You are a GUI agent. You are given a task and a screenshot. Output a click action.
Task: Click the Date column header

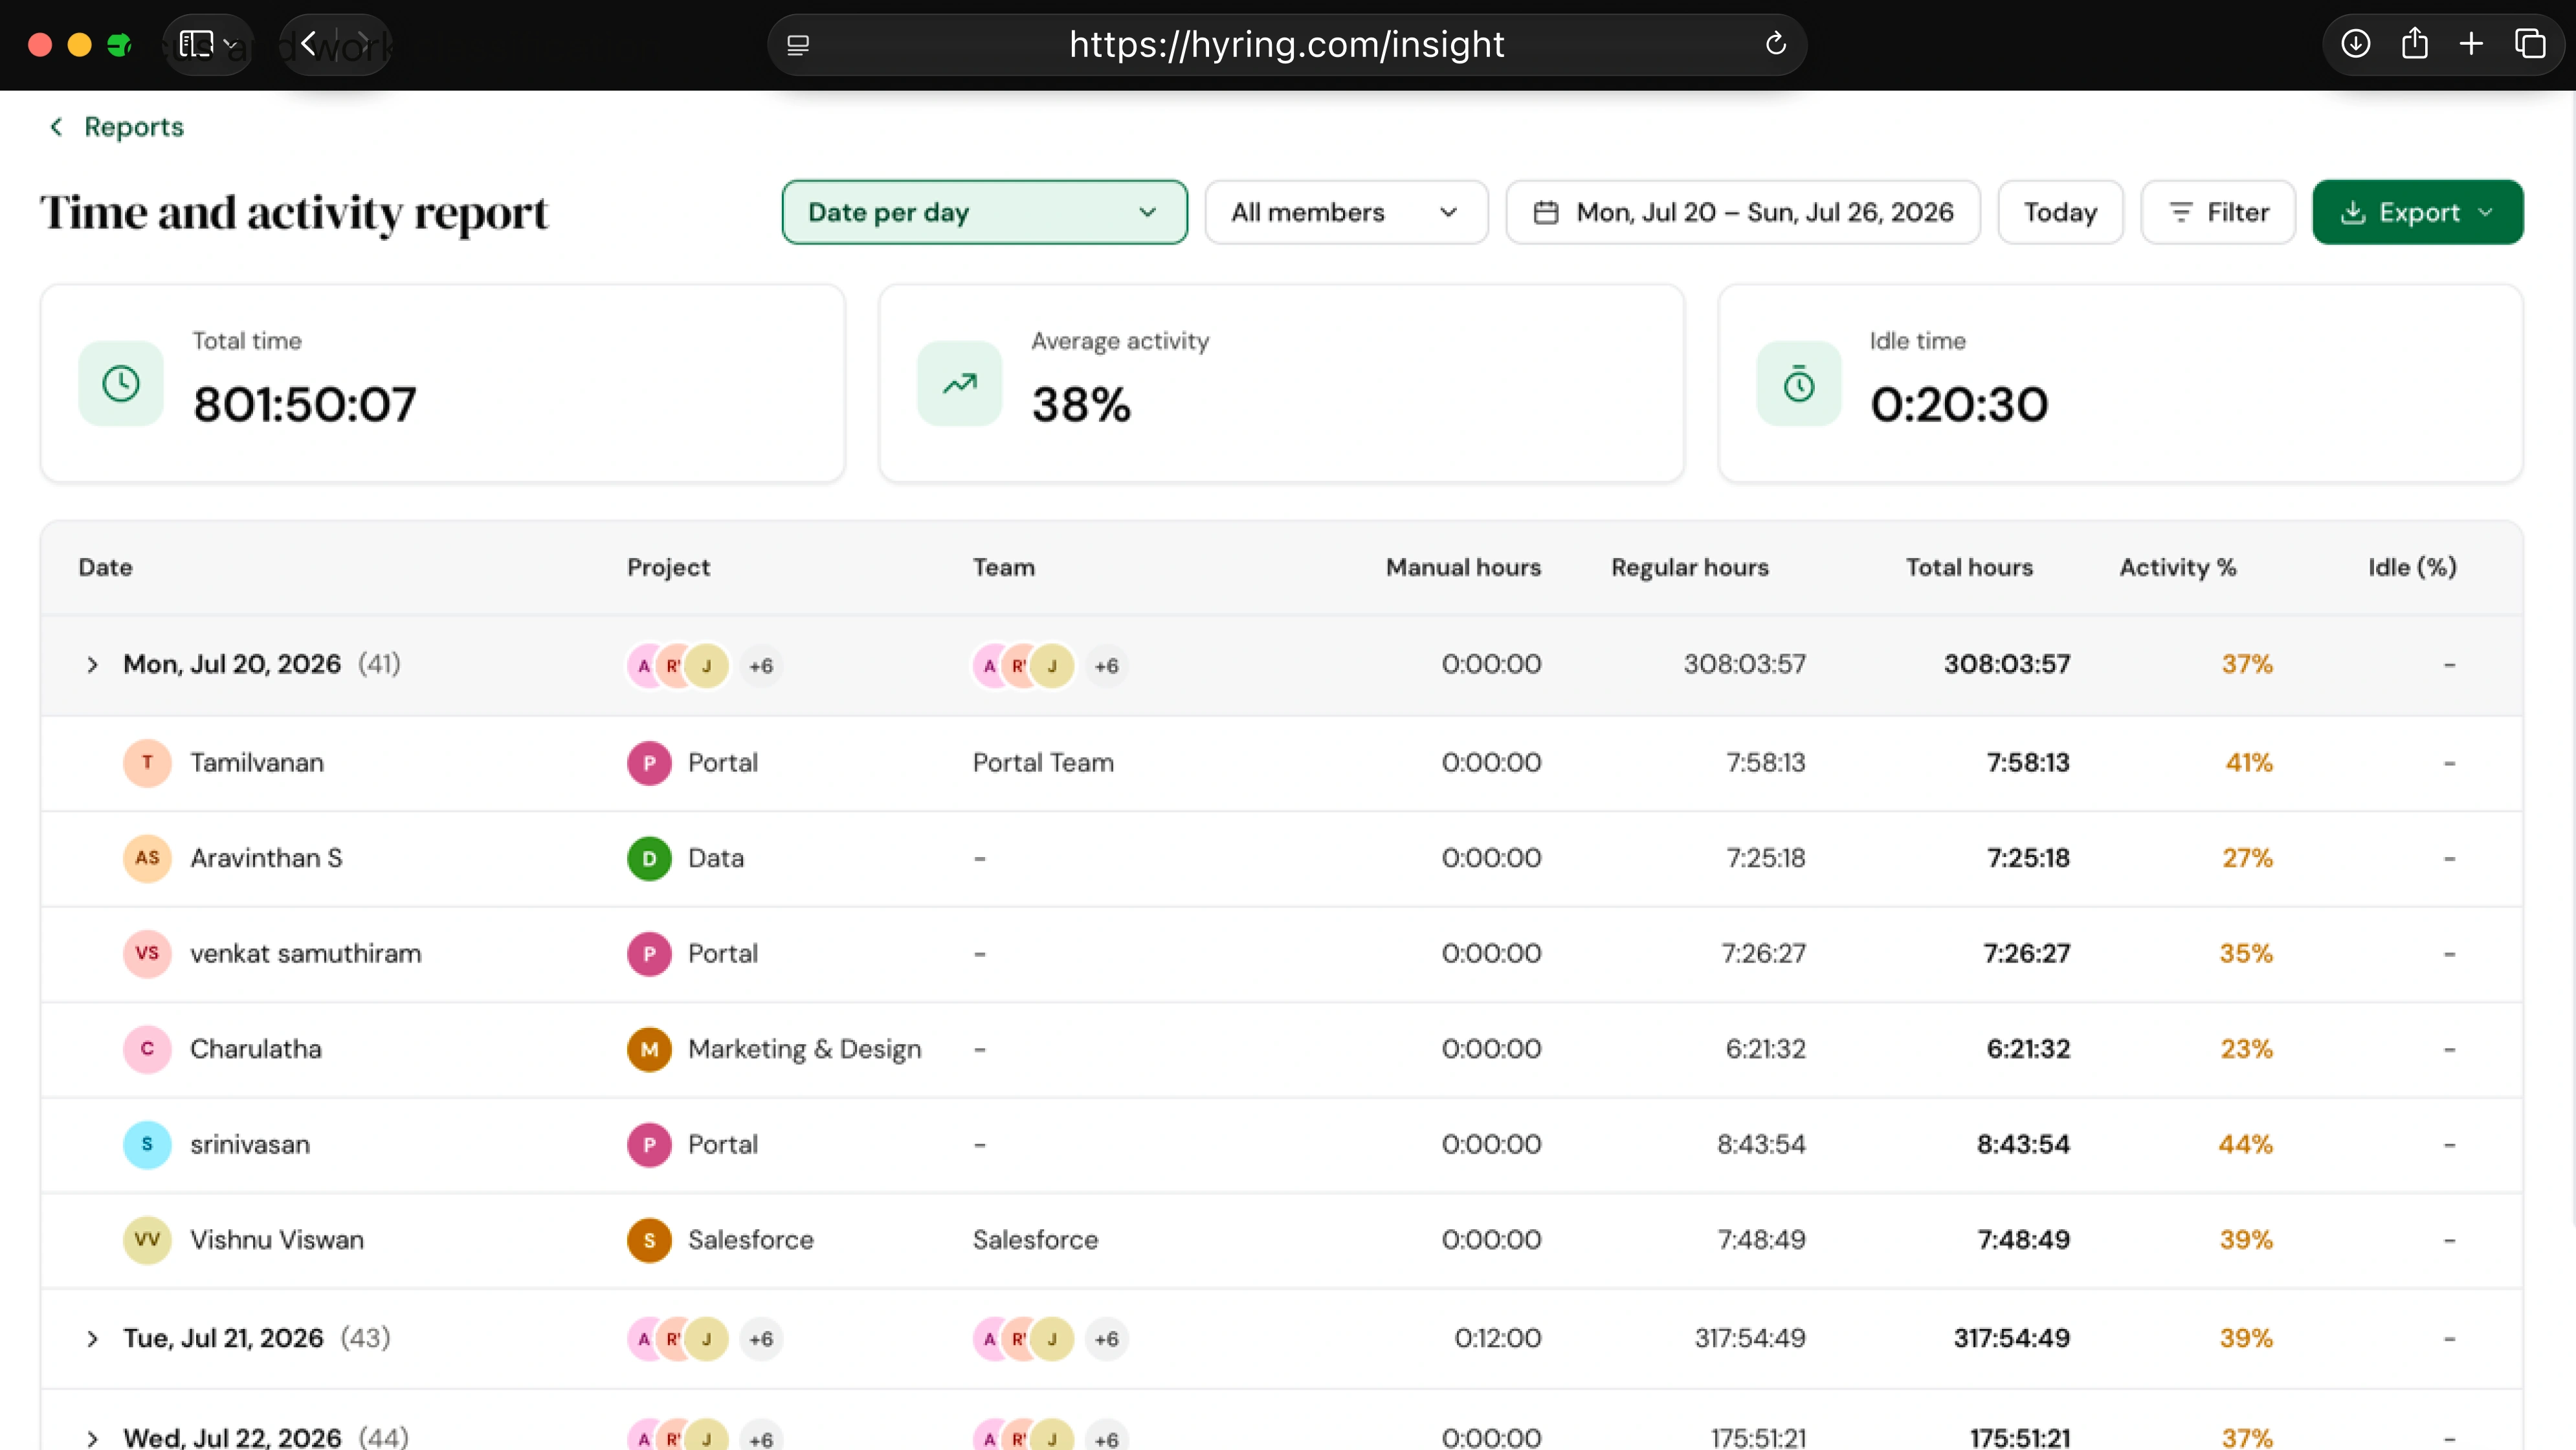(x=105, y=567)
